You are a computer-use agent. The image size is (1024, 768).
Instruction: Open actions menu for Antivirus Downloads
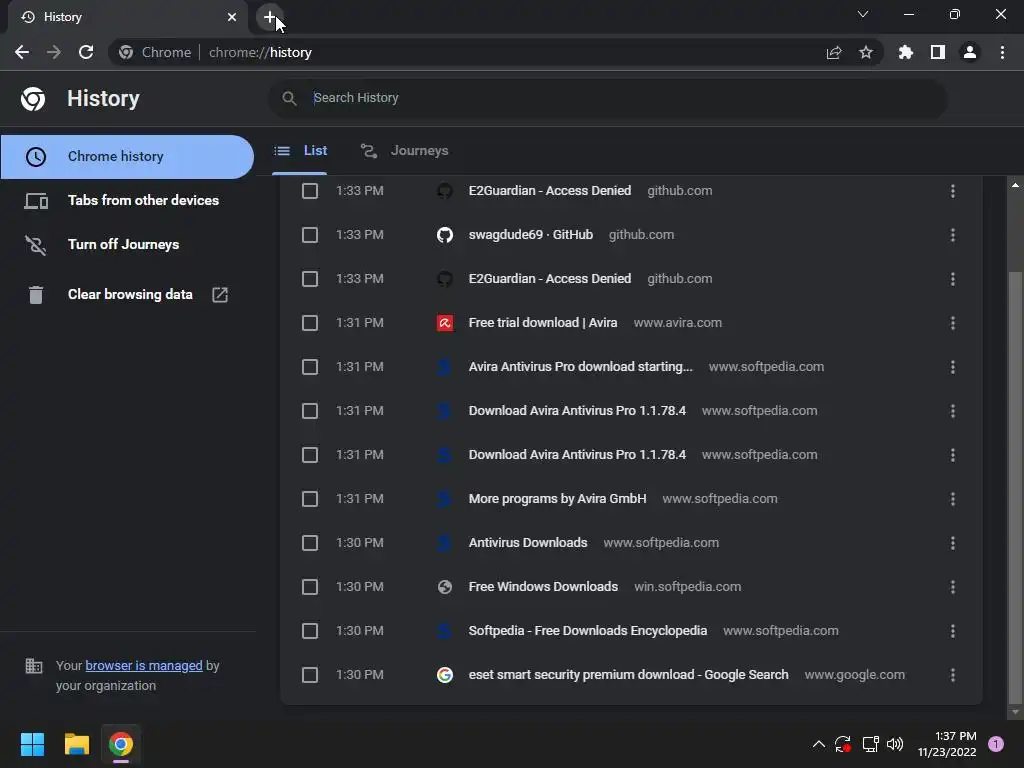coord(953,543)
